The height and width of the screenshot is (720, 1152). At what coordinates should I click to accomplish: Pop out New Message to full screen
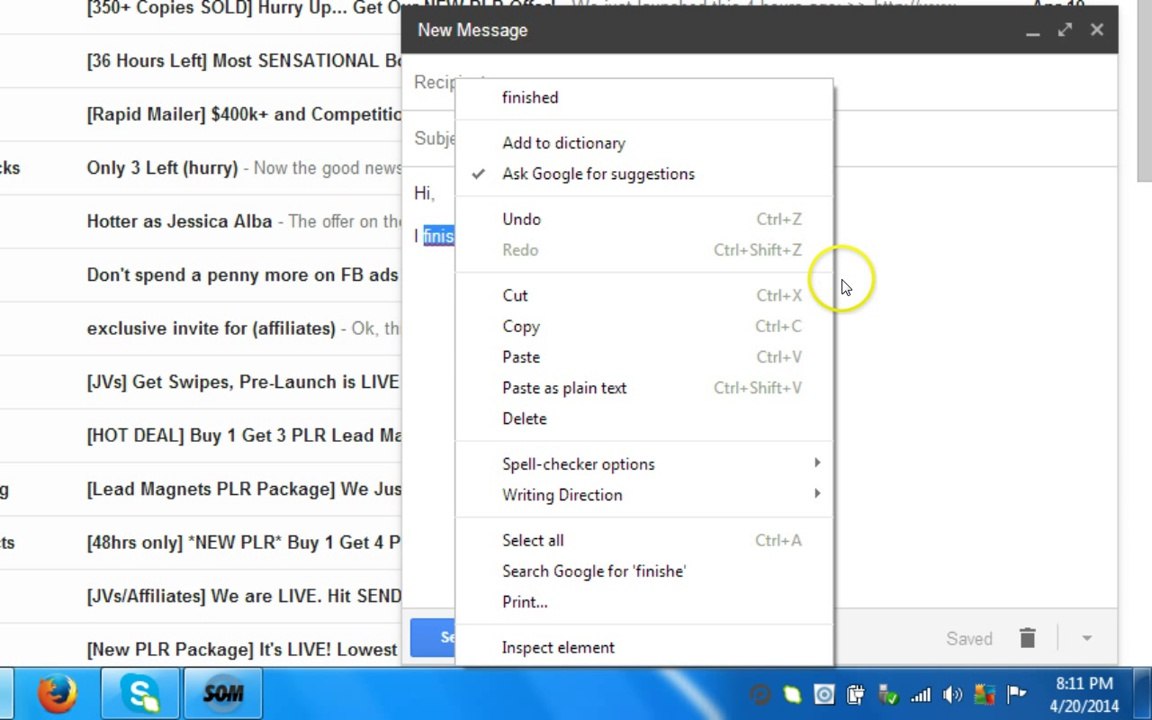(1065, 30)
